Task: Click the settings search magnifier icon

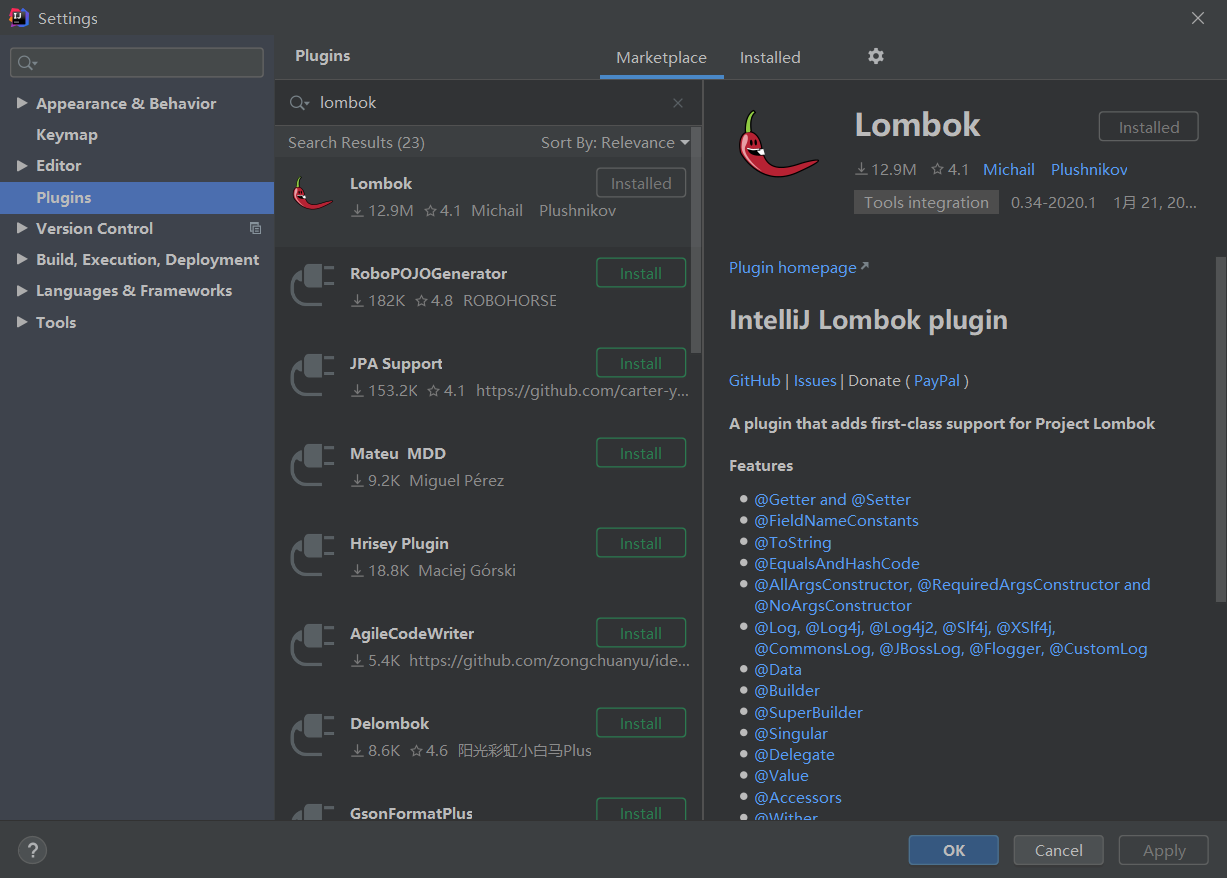Action: coord(27,63)
